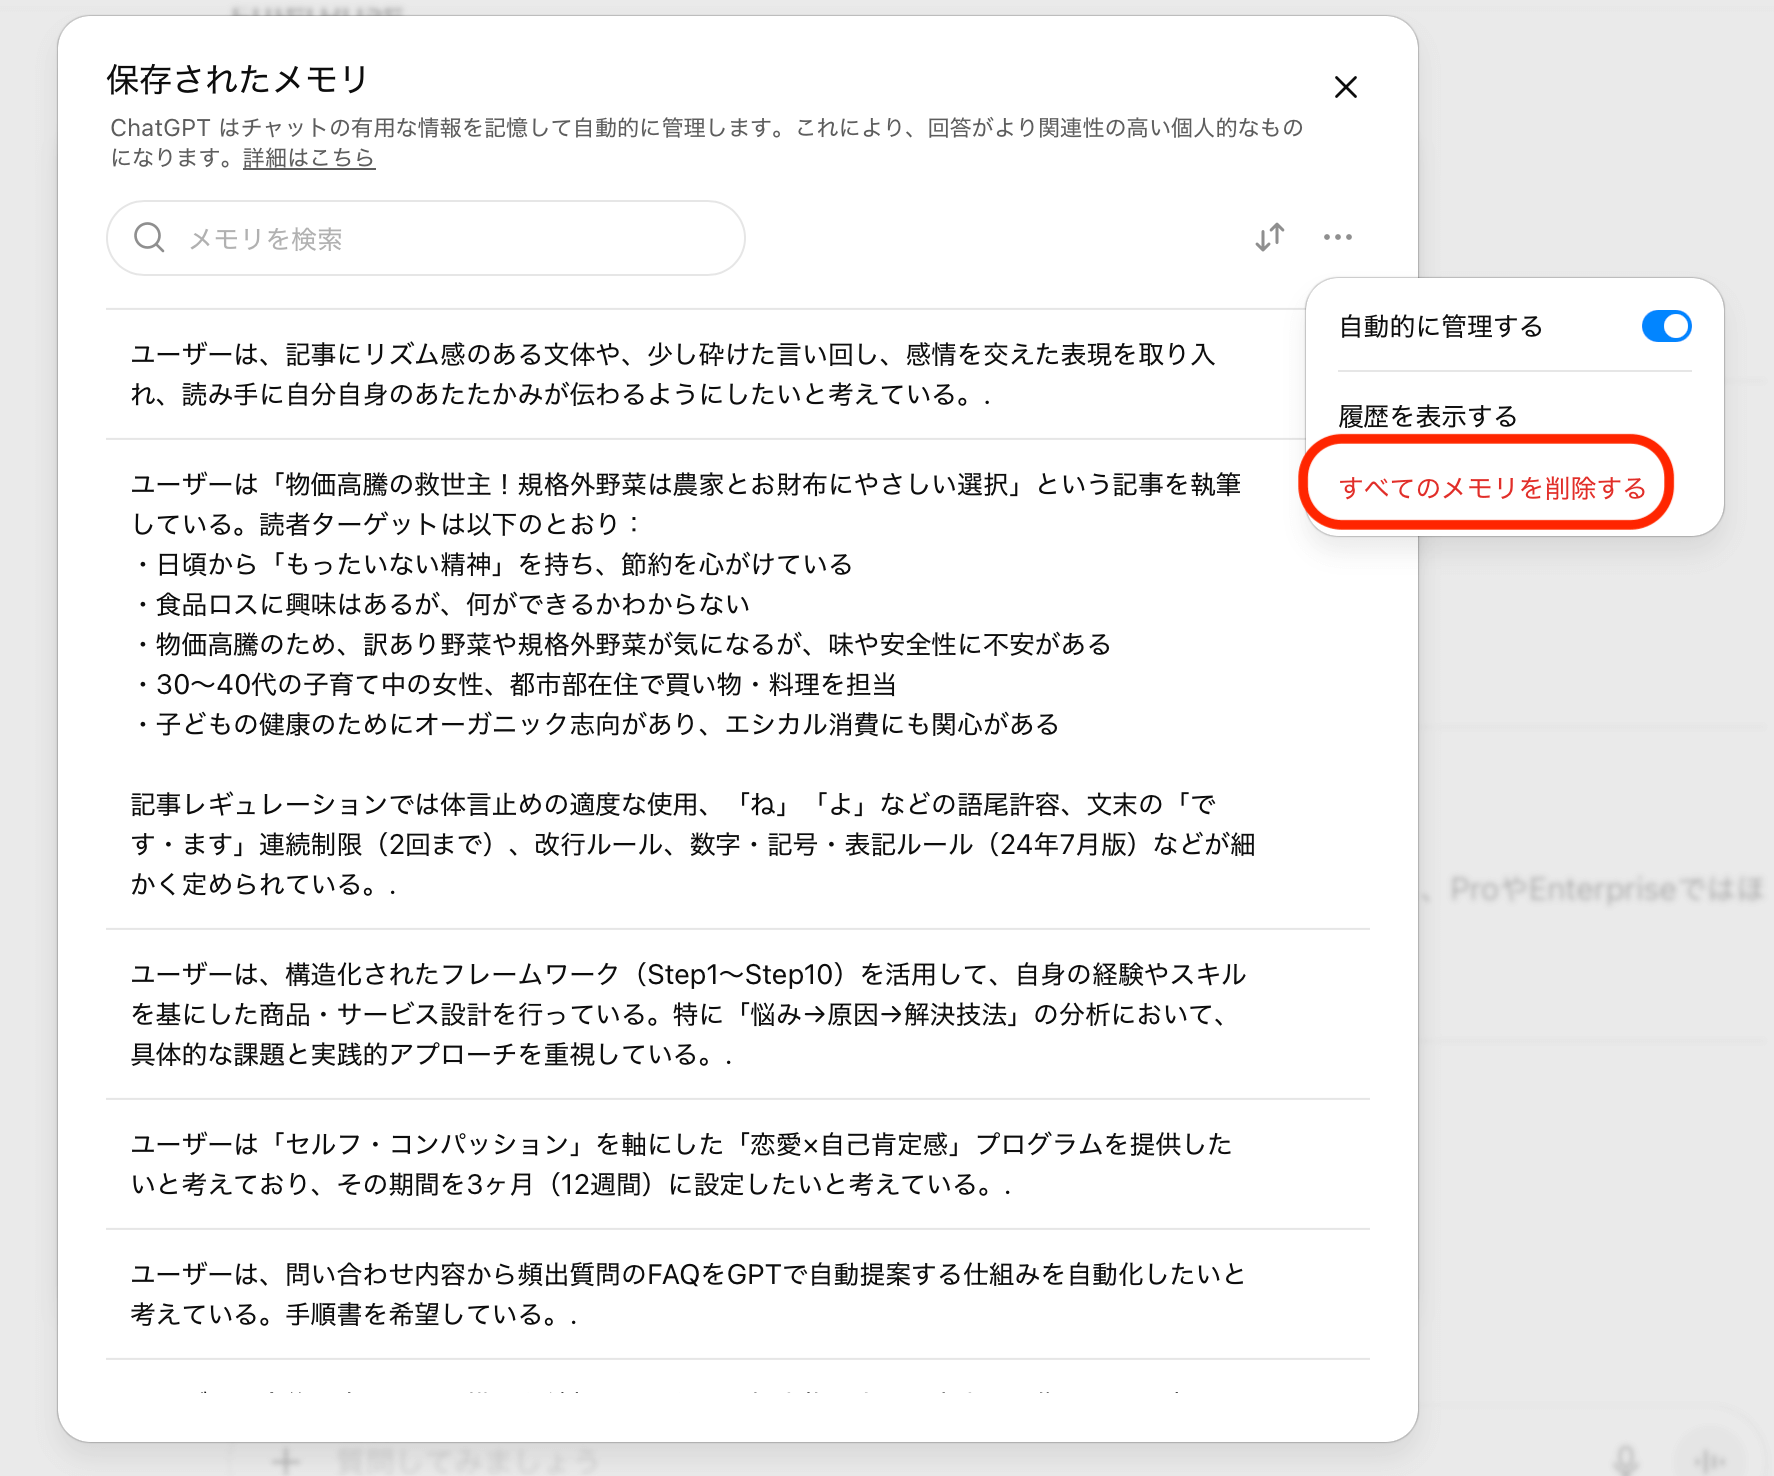The image size is (1774, 1476).
Task: Toggle the 自動的に管理する switch
Action: (x=1665, y=326)
